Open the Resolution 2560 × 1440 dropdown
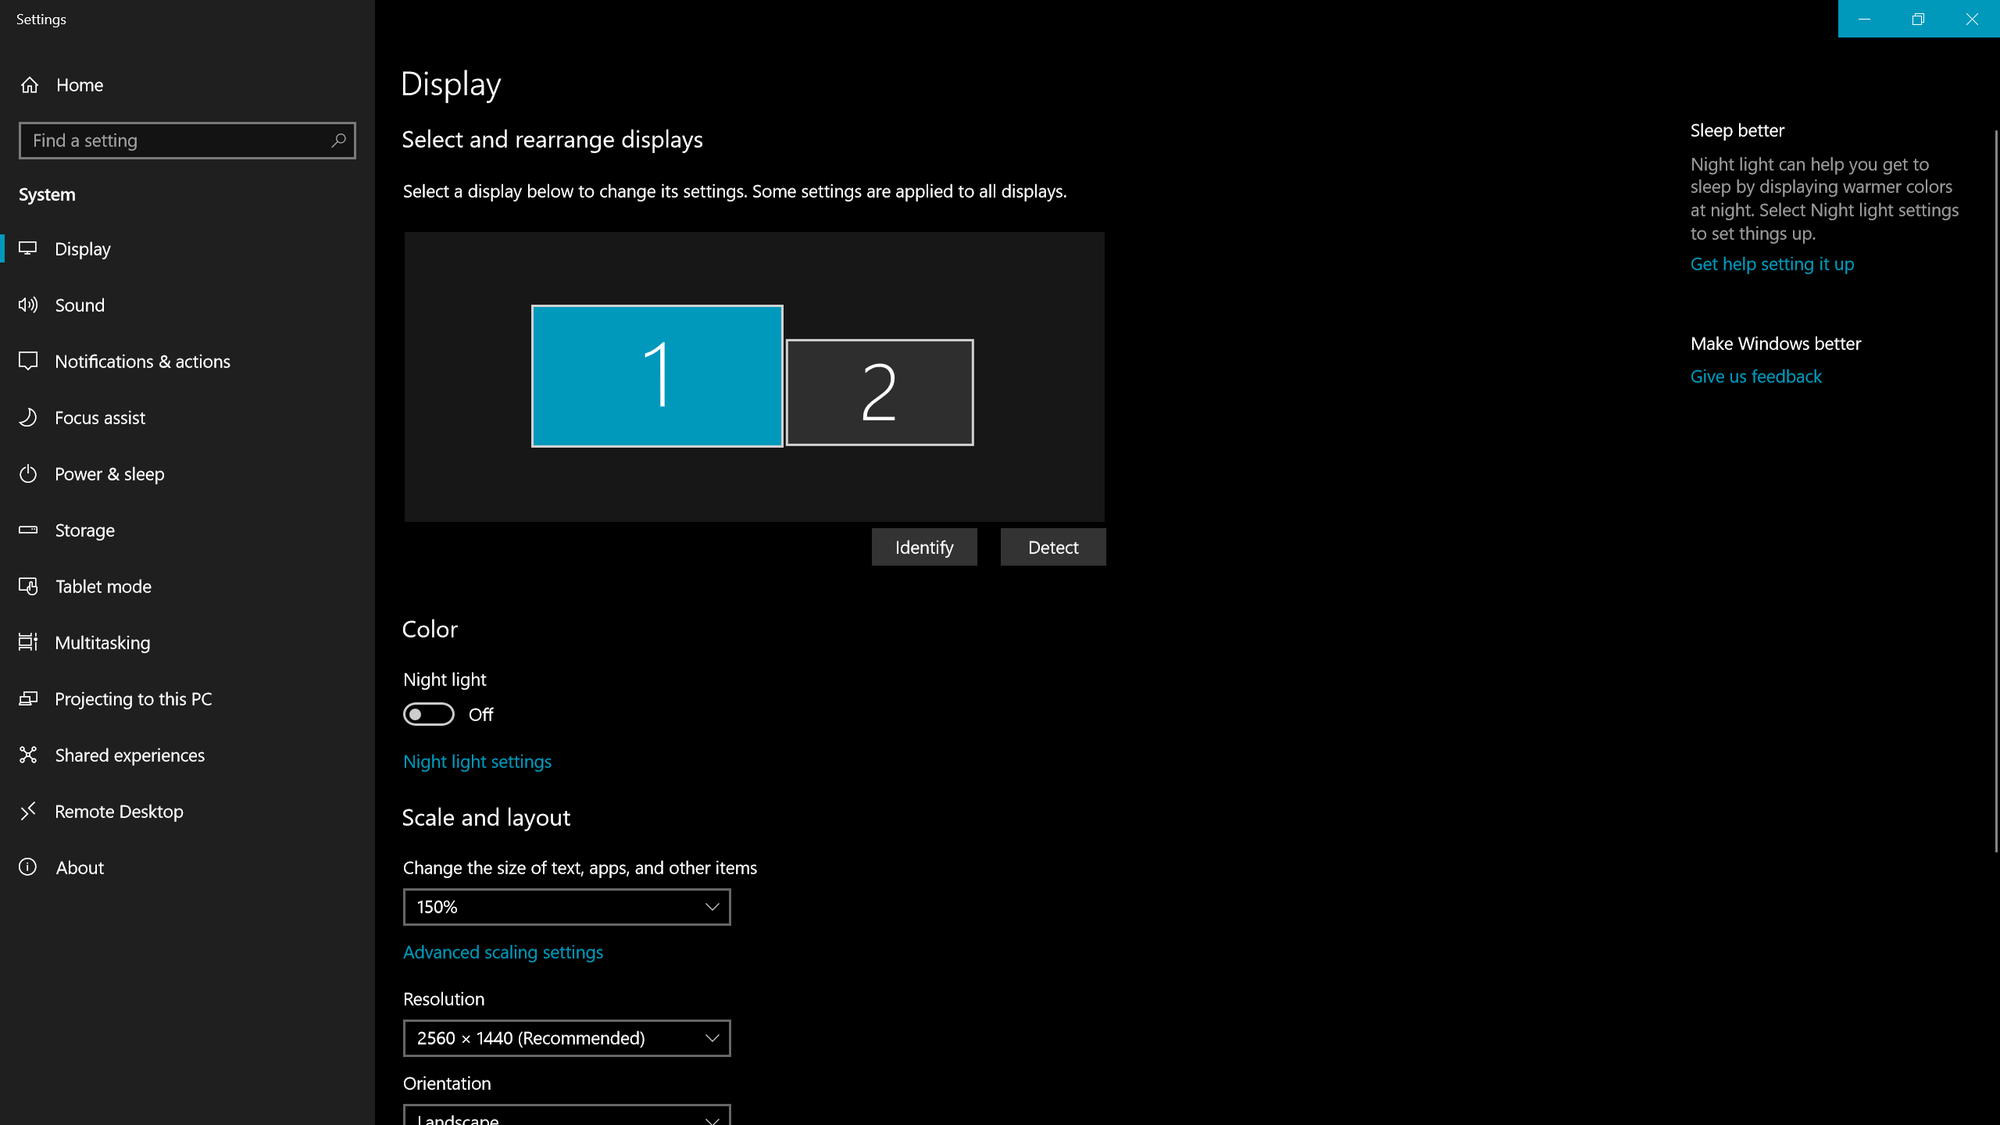Image resolution: width=2000 pixels, height=1125 pixels. coord(567,1038)
